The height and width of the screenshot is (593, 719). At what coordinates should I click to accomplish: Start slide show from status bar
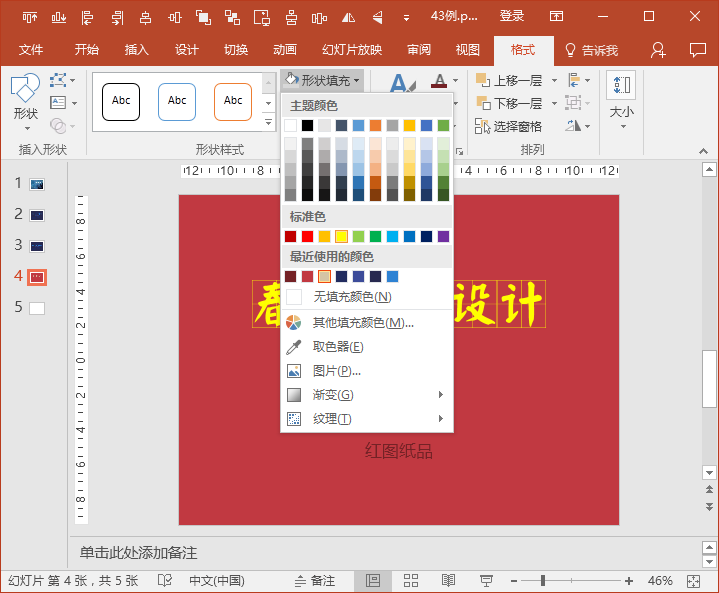[x=486, y=581]
